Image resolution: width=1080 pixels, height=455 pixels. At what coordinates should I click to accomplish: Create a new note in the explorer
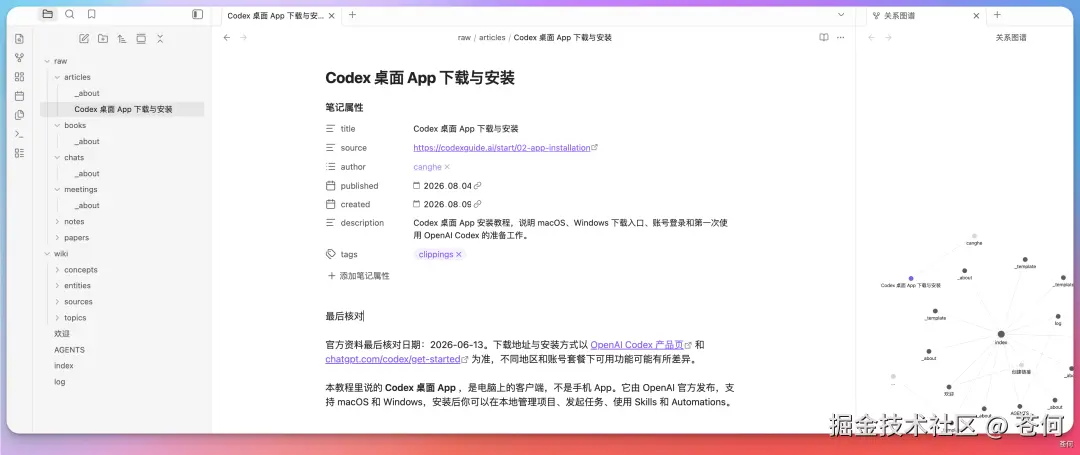pyautogui.click(x=84, y=39)
